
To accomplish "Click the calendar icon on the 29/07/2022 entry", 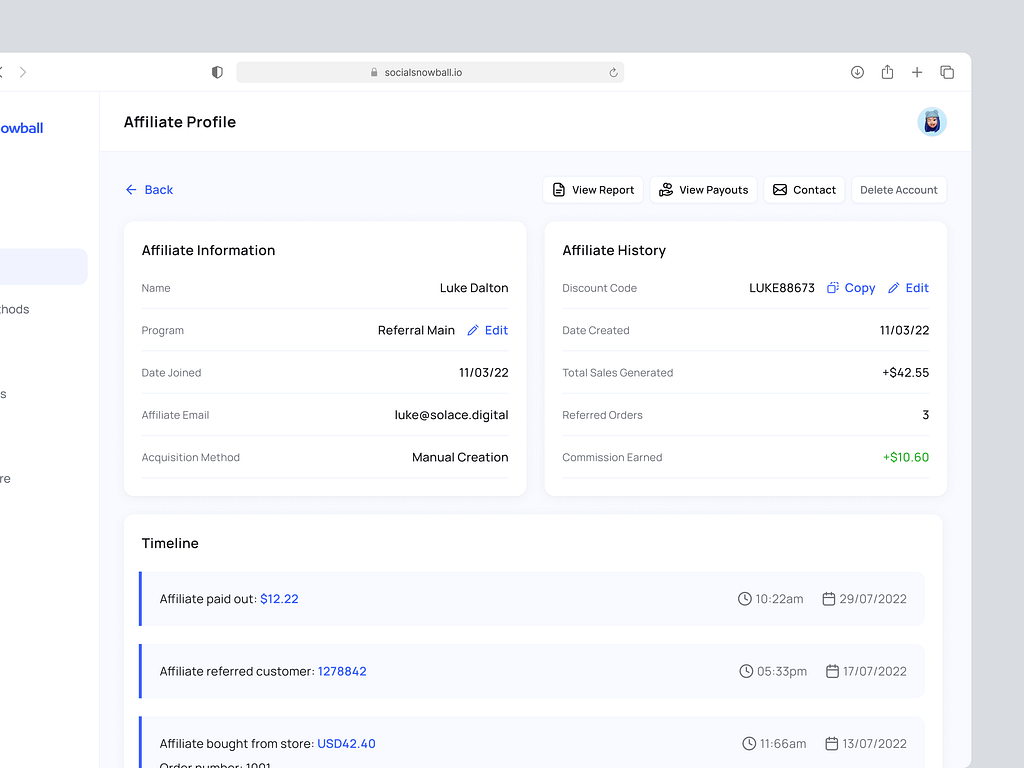I will 828,598.
